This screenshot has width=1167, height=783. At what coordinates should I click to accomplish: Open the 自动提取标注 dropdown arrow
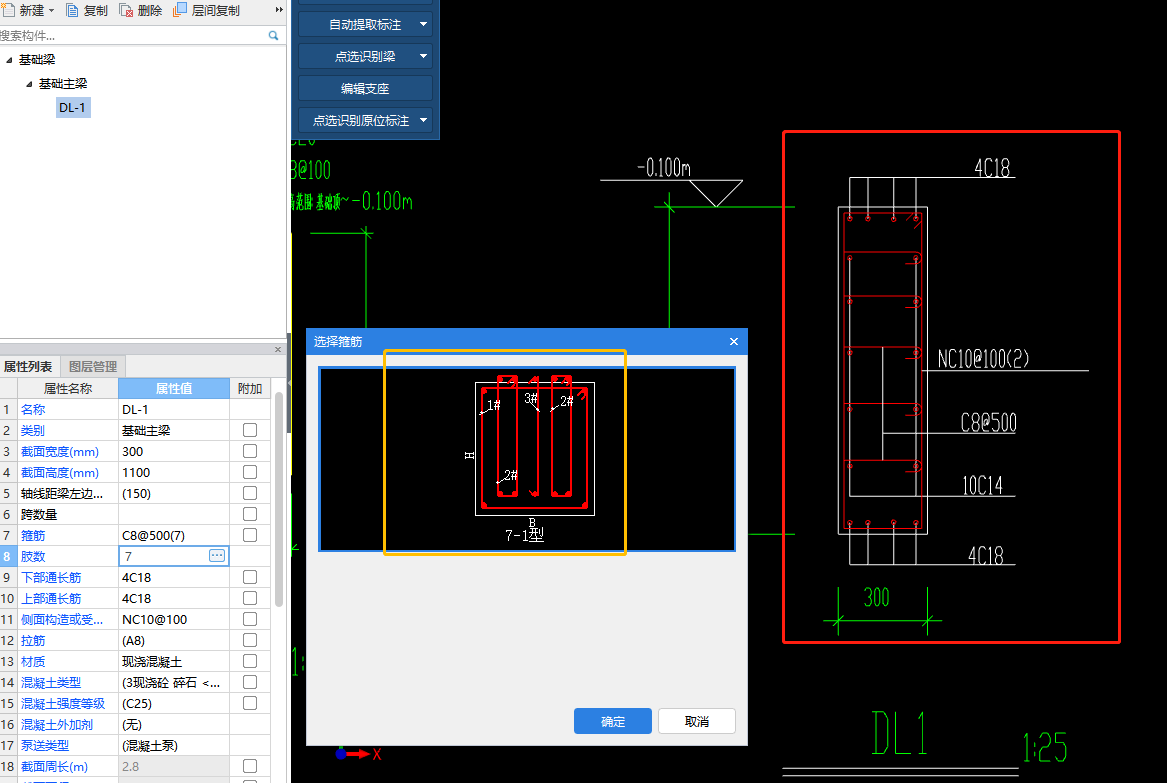423,25
